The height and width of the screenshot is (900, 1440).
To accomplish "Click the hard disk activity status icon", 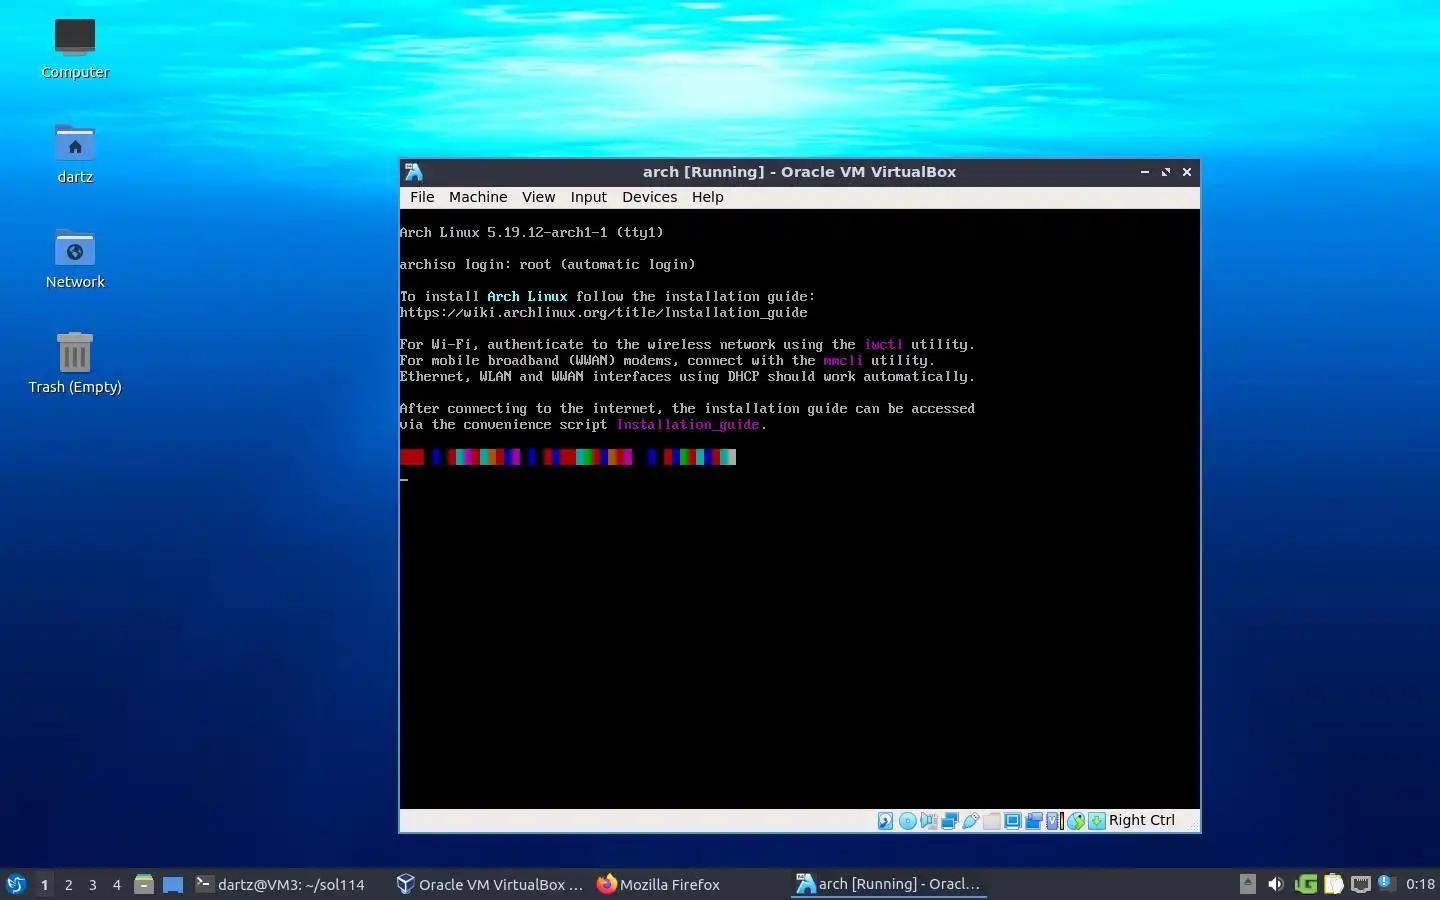I will click(x=886, y=821).
